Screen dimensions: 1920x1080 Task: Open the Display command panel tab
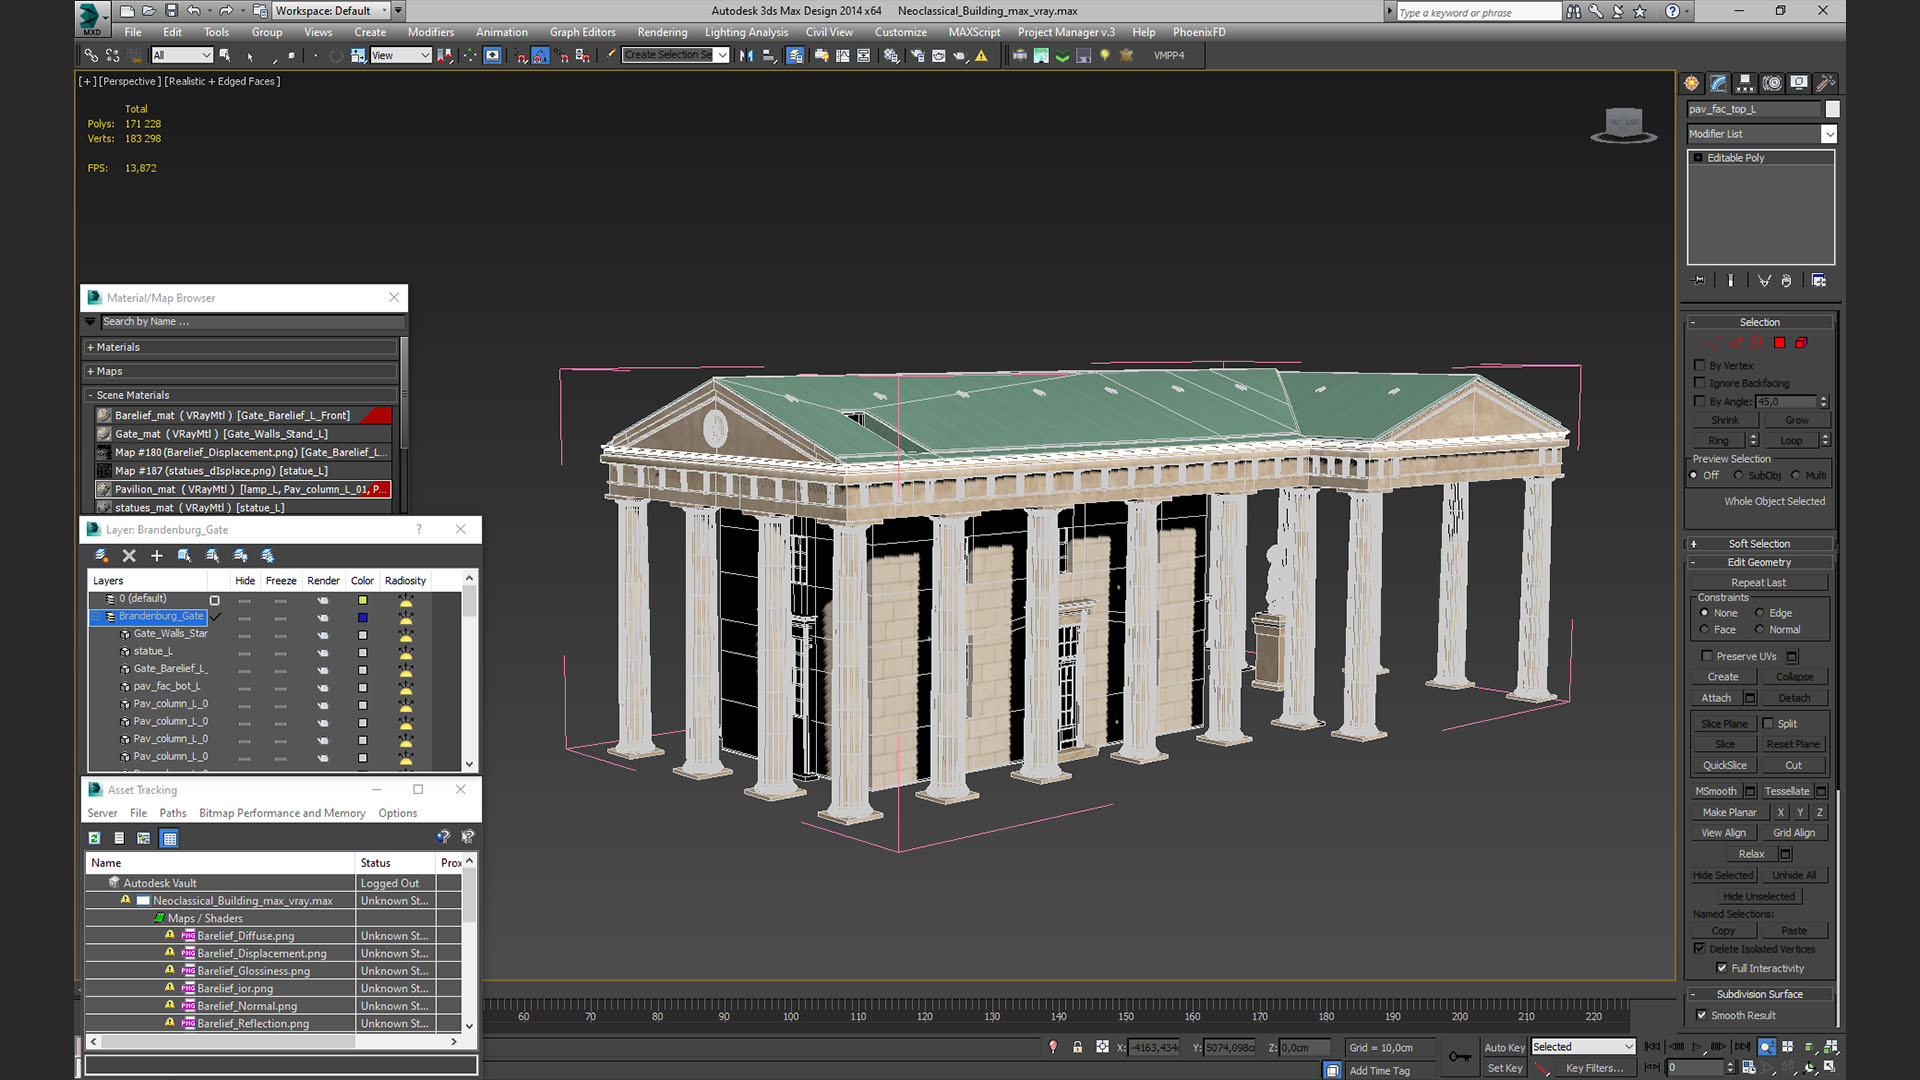pyautogui.click(x=1799, y=83)
